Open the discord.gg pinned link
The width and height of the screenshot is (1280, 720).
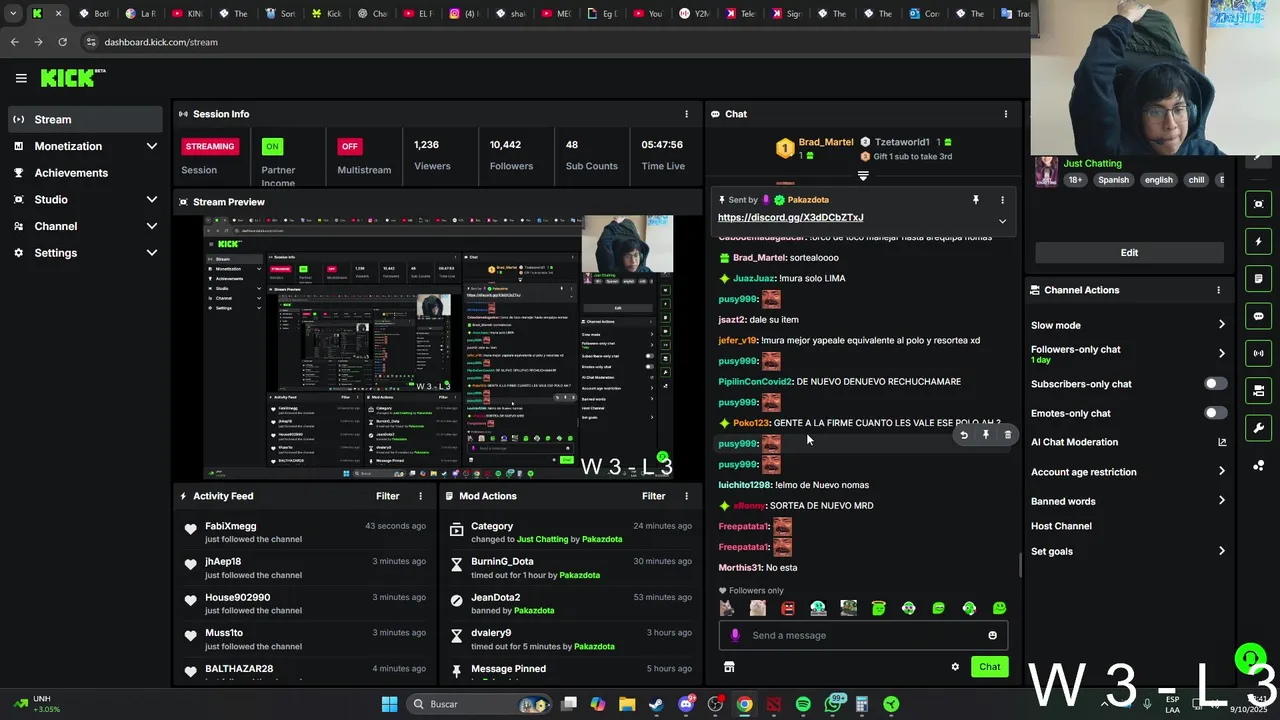tap(790, 217)
